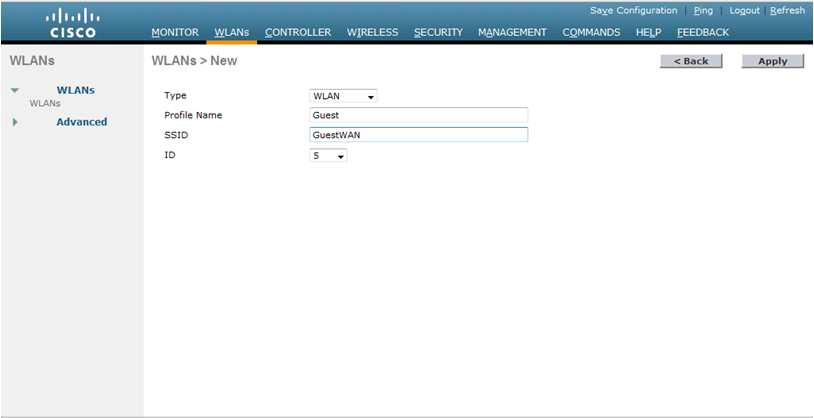Screen dimensions: 814x418
Task: Open the MONITOR menu tab
Action: tap(175, 32)
